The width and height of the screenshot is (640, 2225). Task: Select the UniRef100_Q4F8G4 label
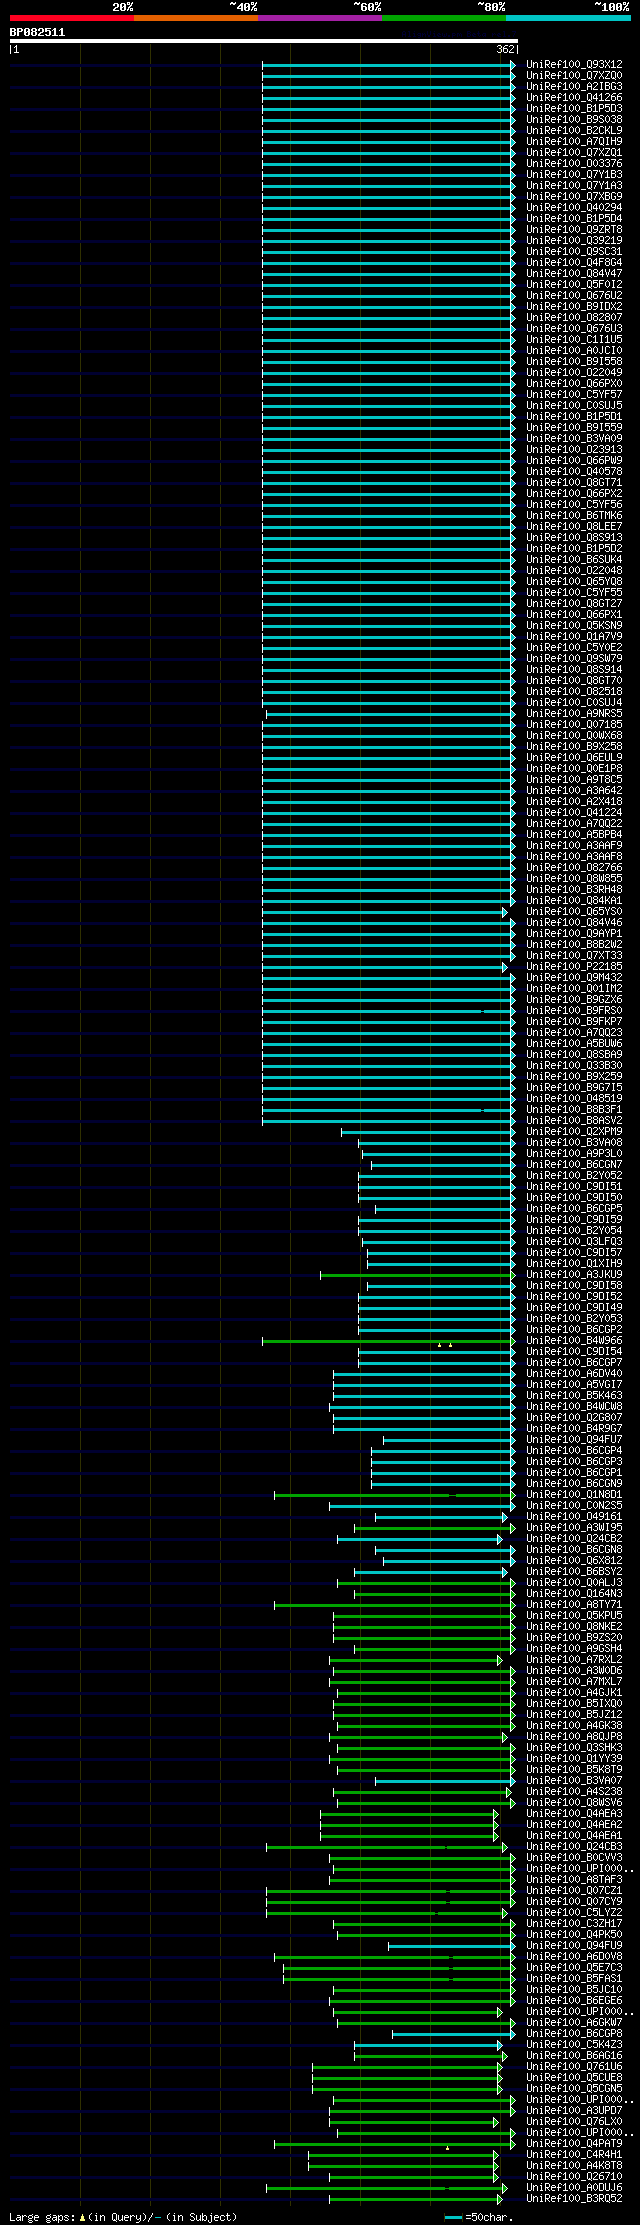pyautogui.click(x=574, y=263)
